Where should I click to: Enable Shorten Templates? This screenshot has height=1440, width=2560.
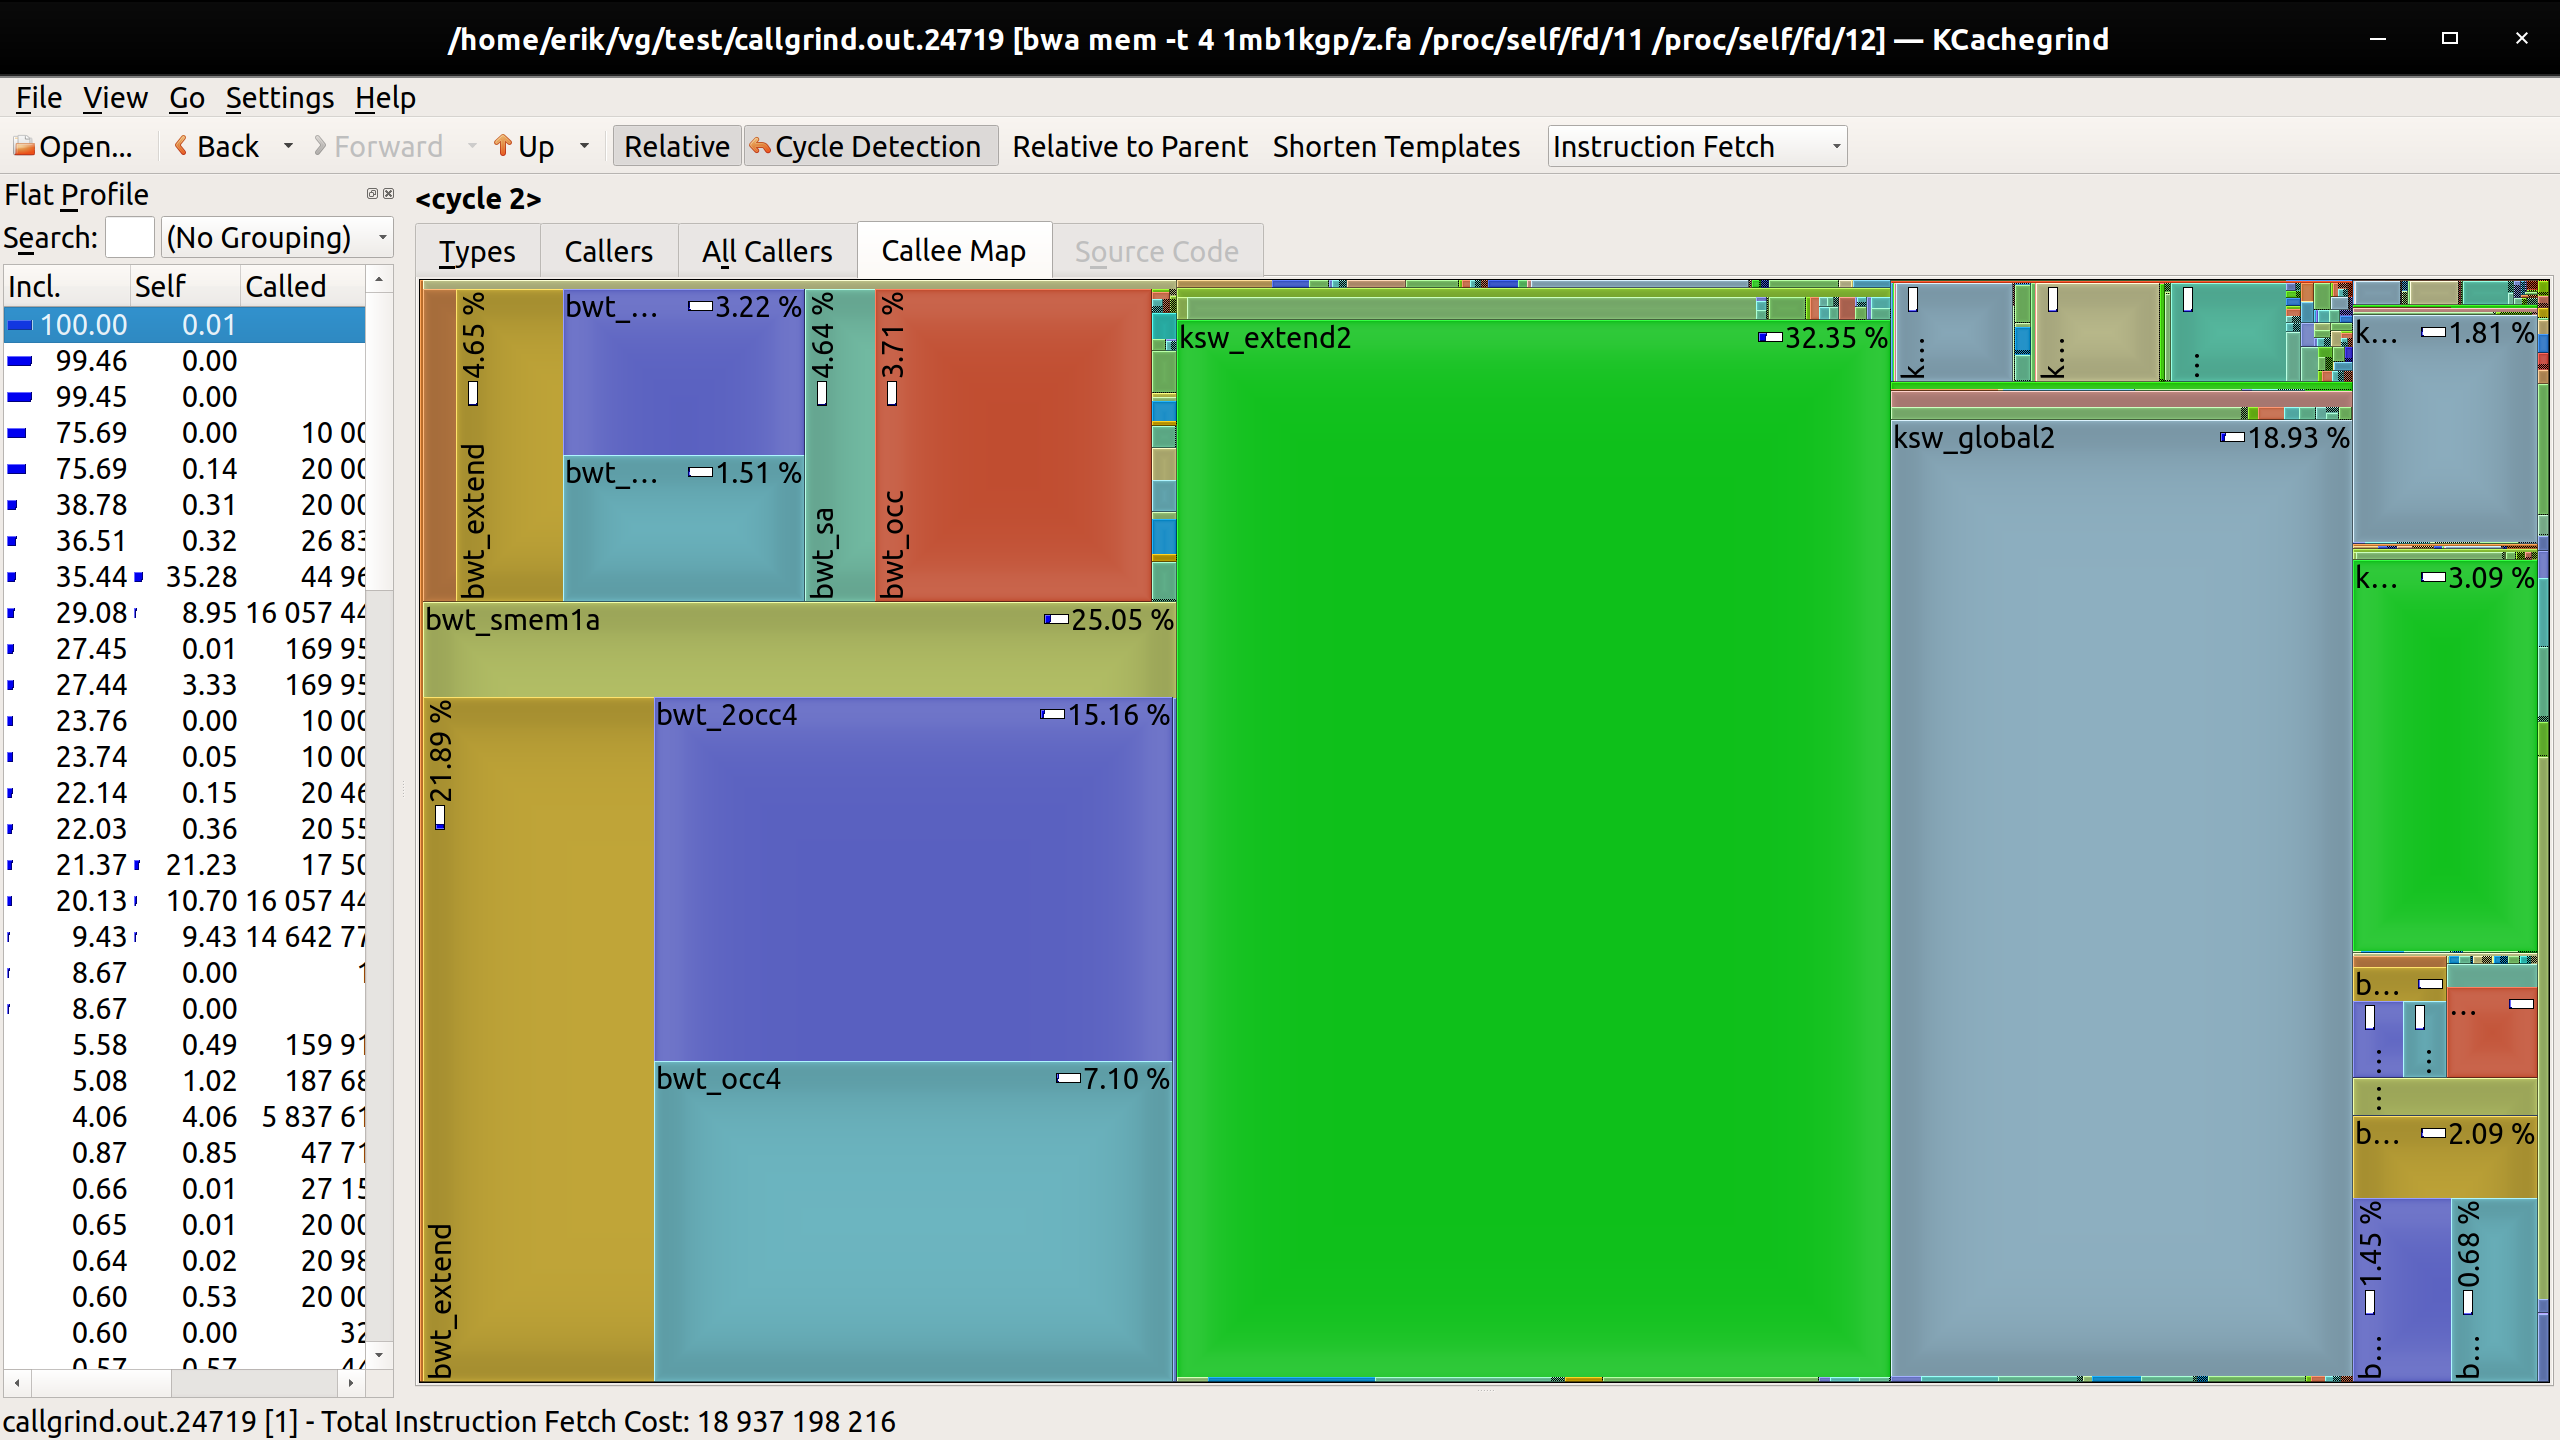tap(1396, 146)
